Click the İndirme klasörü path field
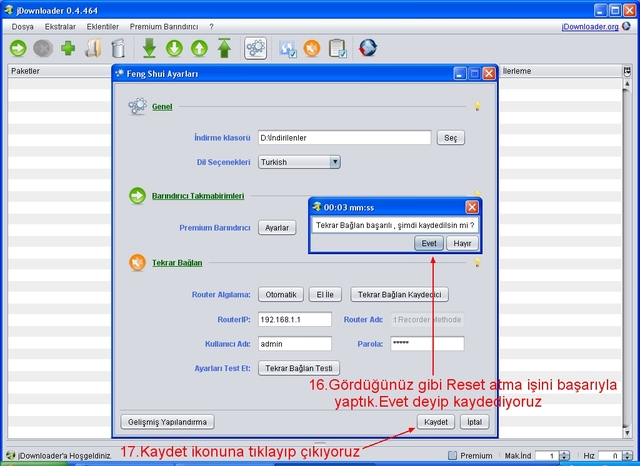The image size is (640, 466). [x=344, y=138]
